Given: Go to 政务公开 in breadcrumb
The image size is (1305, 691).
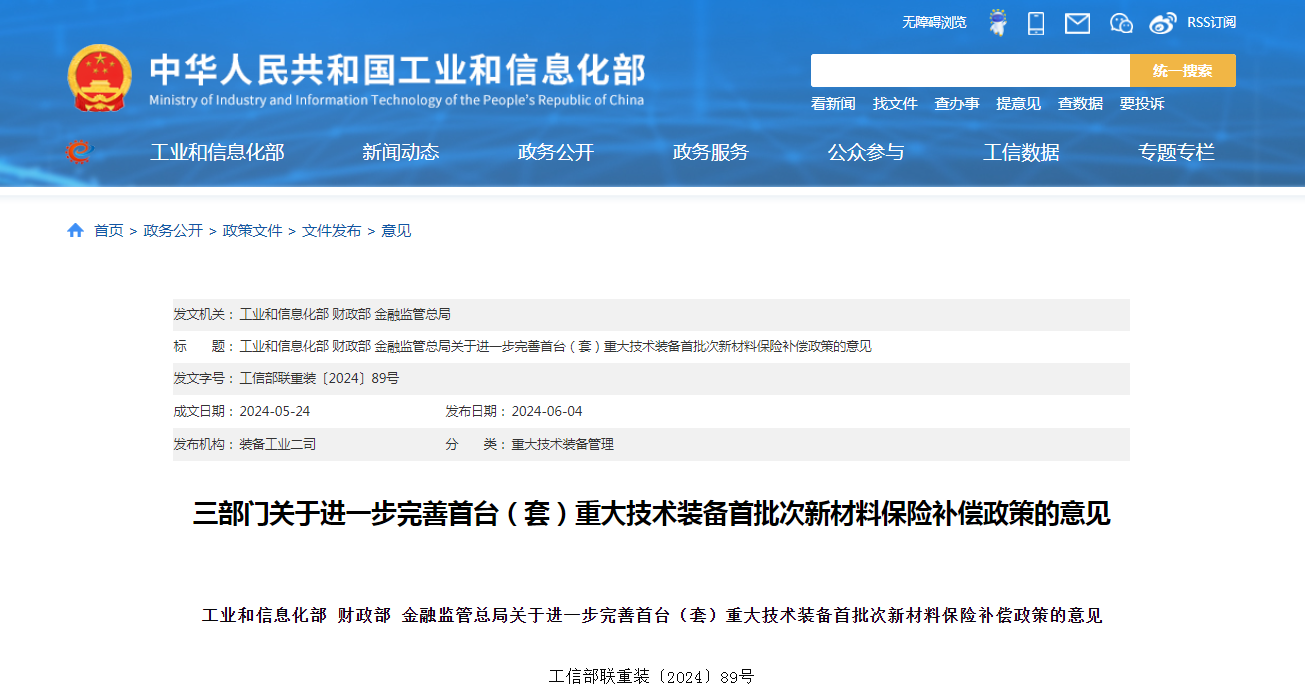Looking at the screenshot, I should coord(173,231).
